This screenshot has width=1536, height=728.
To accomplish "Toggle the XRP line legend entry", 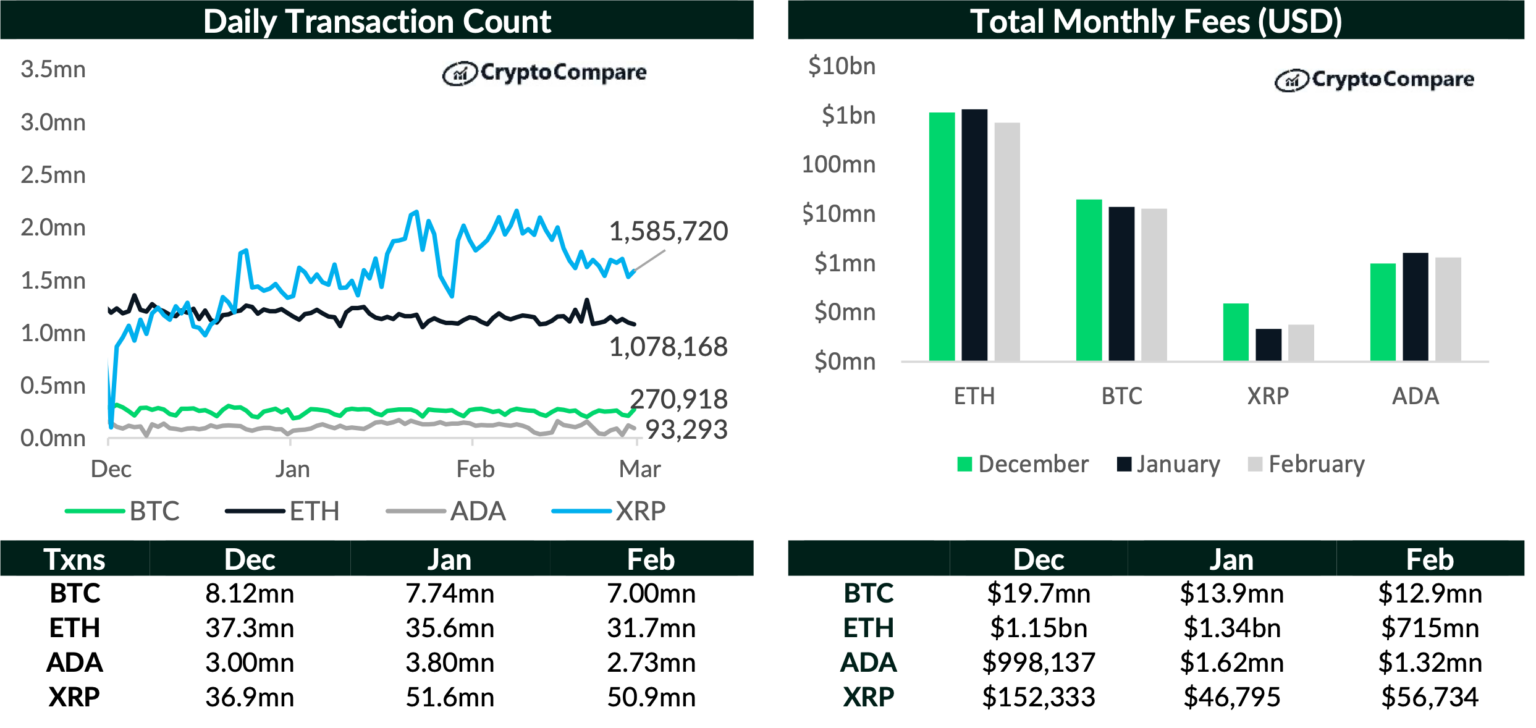I will (610, 512).
